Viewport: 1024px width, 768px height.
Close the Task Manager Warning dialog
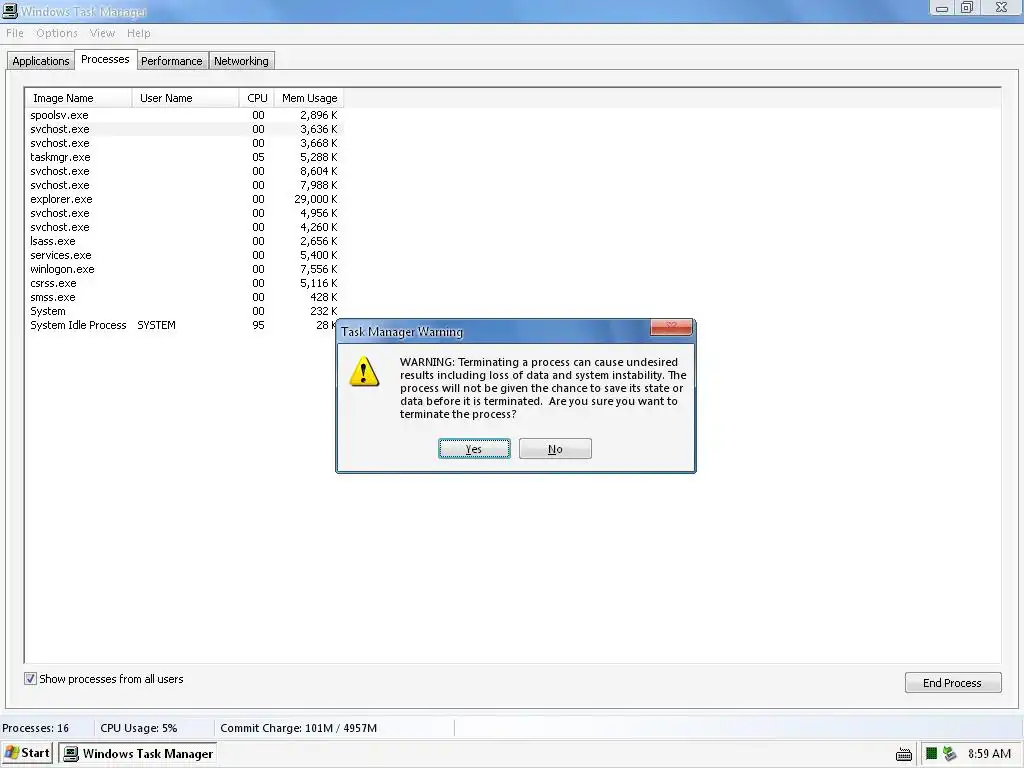671,327
